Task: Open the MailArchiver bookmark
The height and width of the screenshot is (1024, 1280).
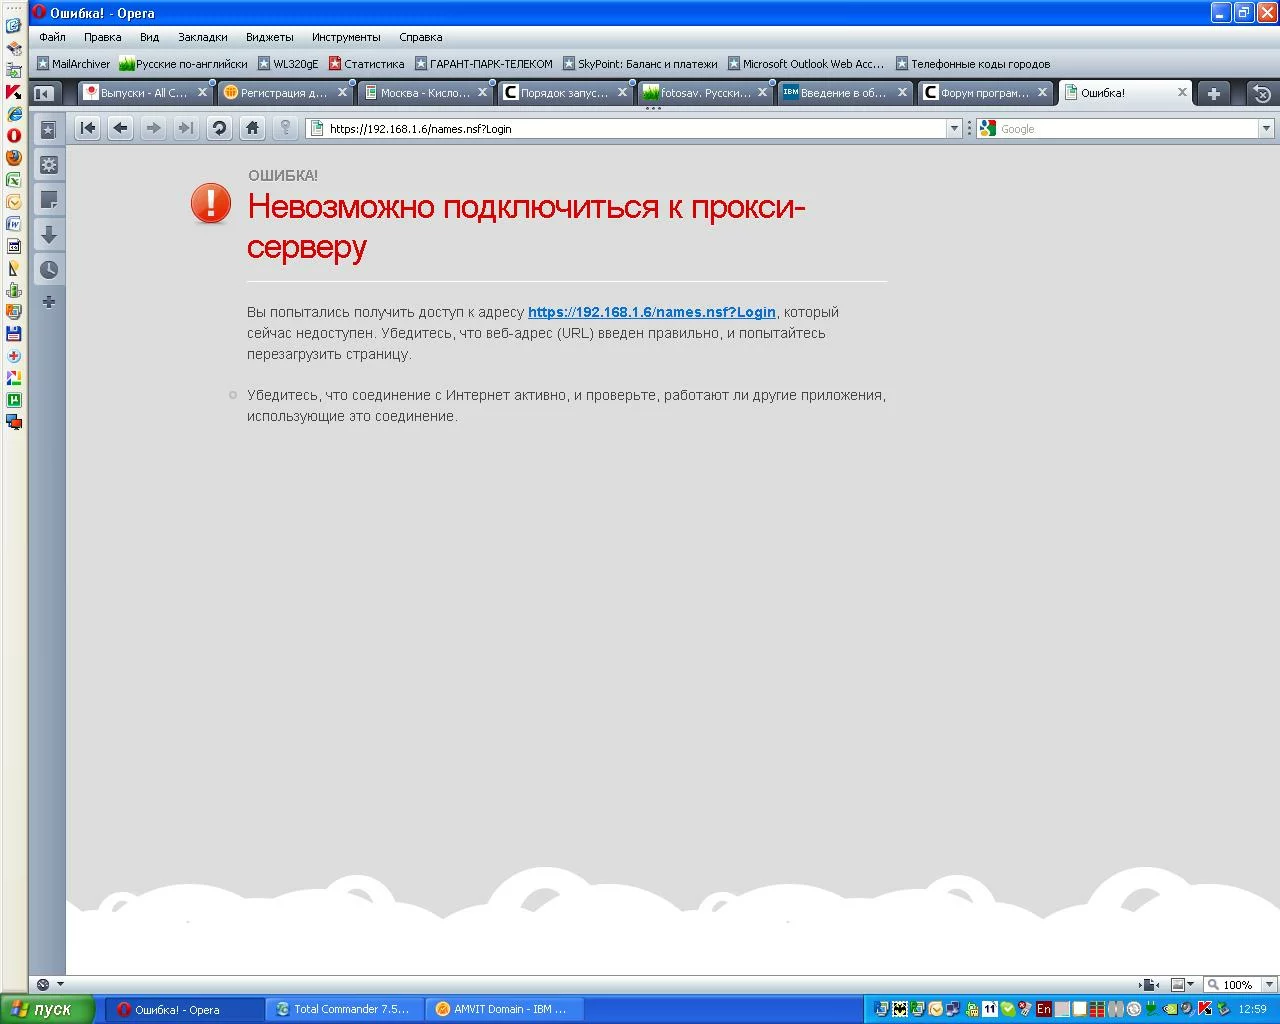Action: coord(73,64)
